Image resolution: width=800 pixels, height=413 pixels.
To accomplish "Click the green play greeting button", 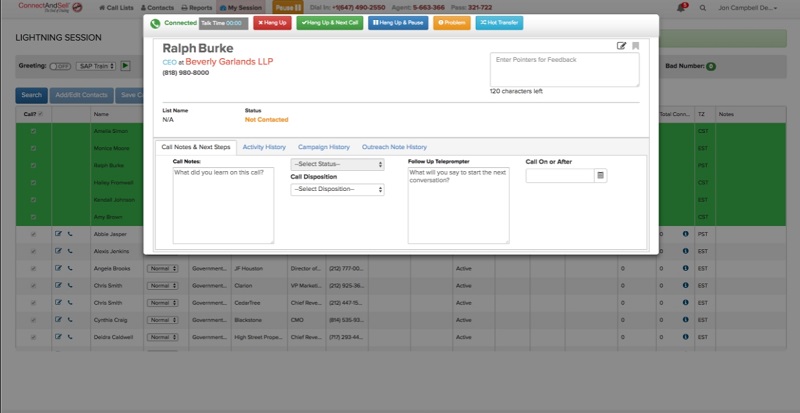I will 126,66.
